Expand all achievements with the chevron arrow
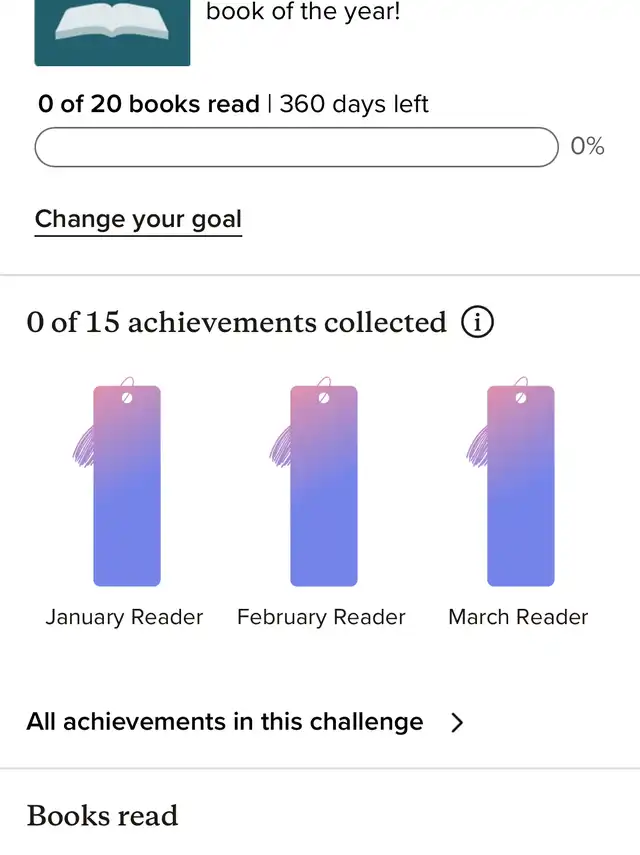 pos(457,723)
